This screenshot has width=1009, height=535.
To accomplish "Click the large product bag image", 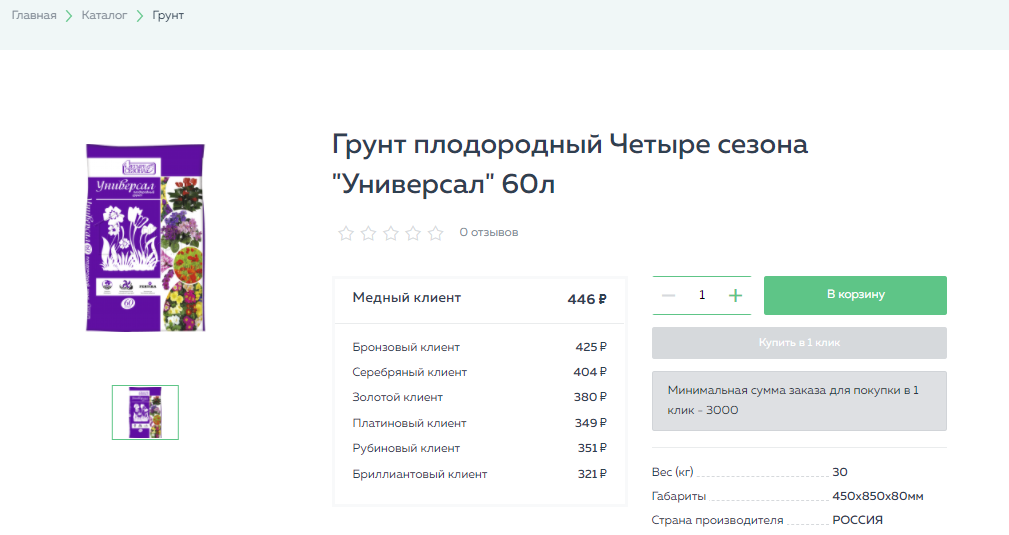I will coord(145,238).
